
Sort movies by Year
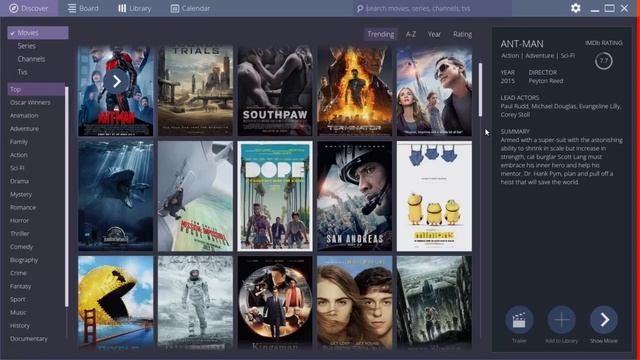coord(434,34)
